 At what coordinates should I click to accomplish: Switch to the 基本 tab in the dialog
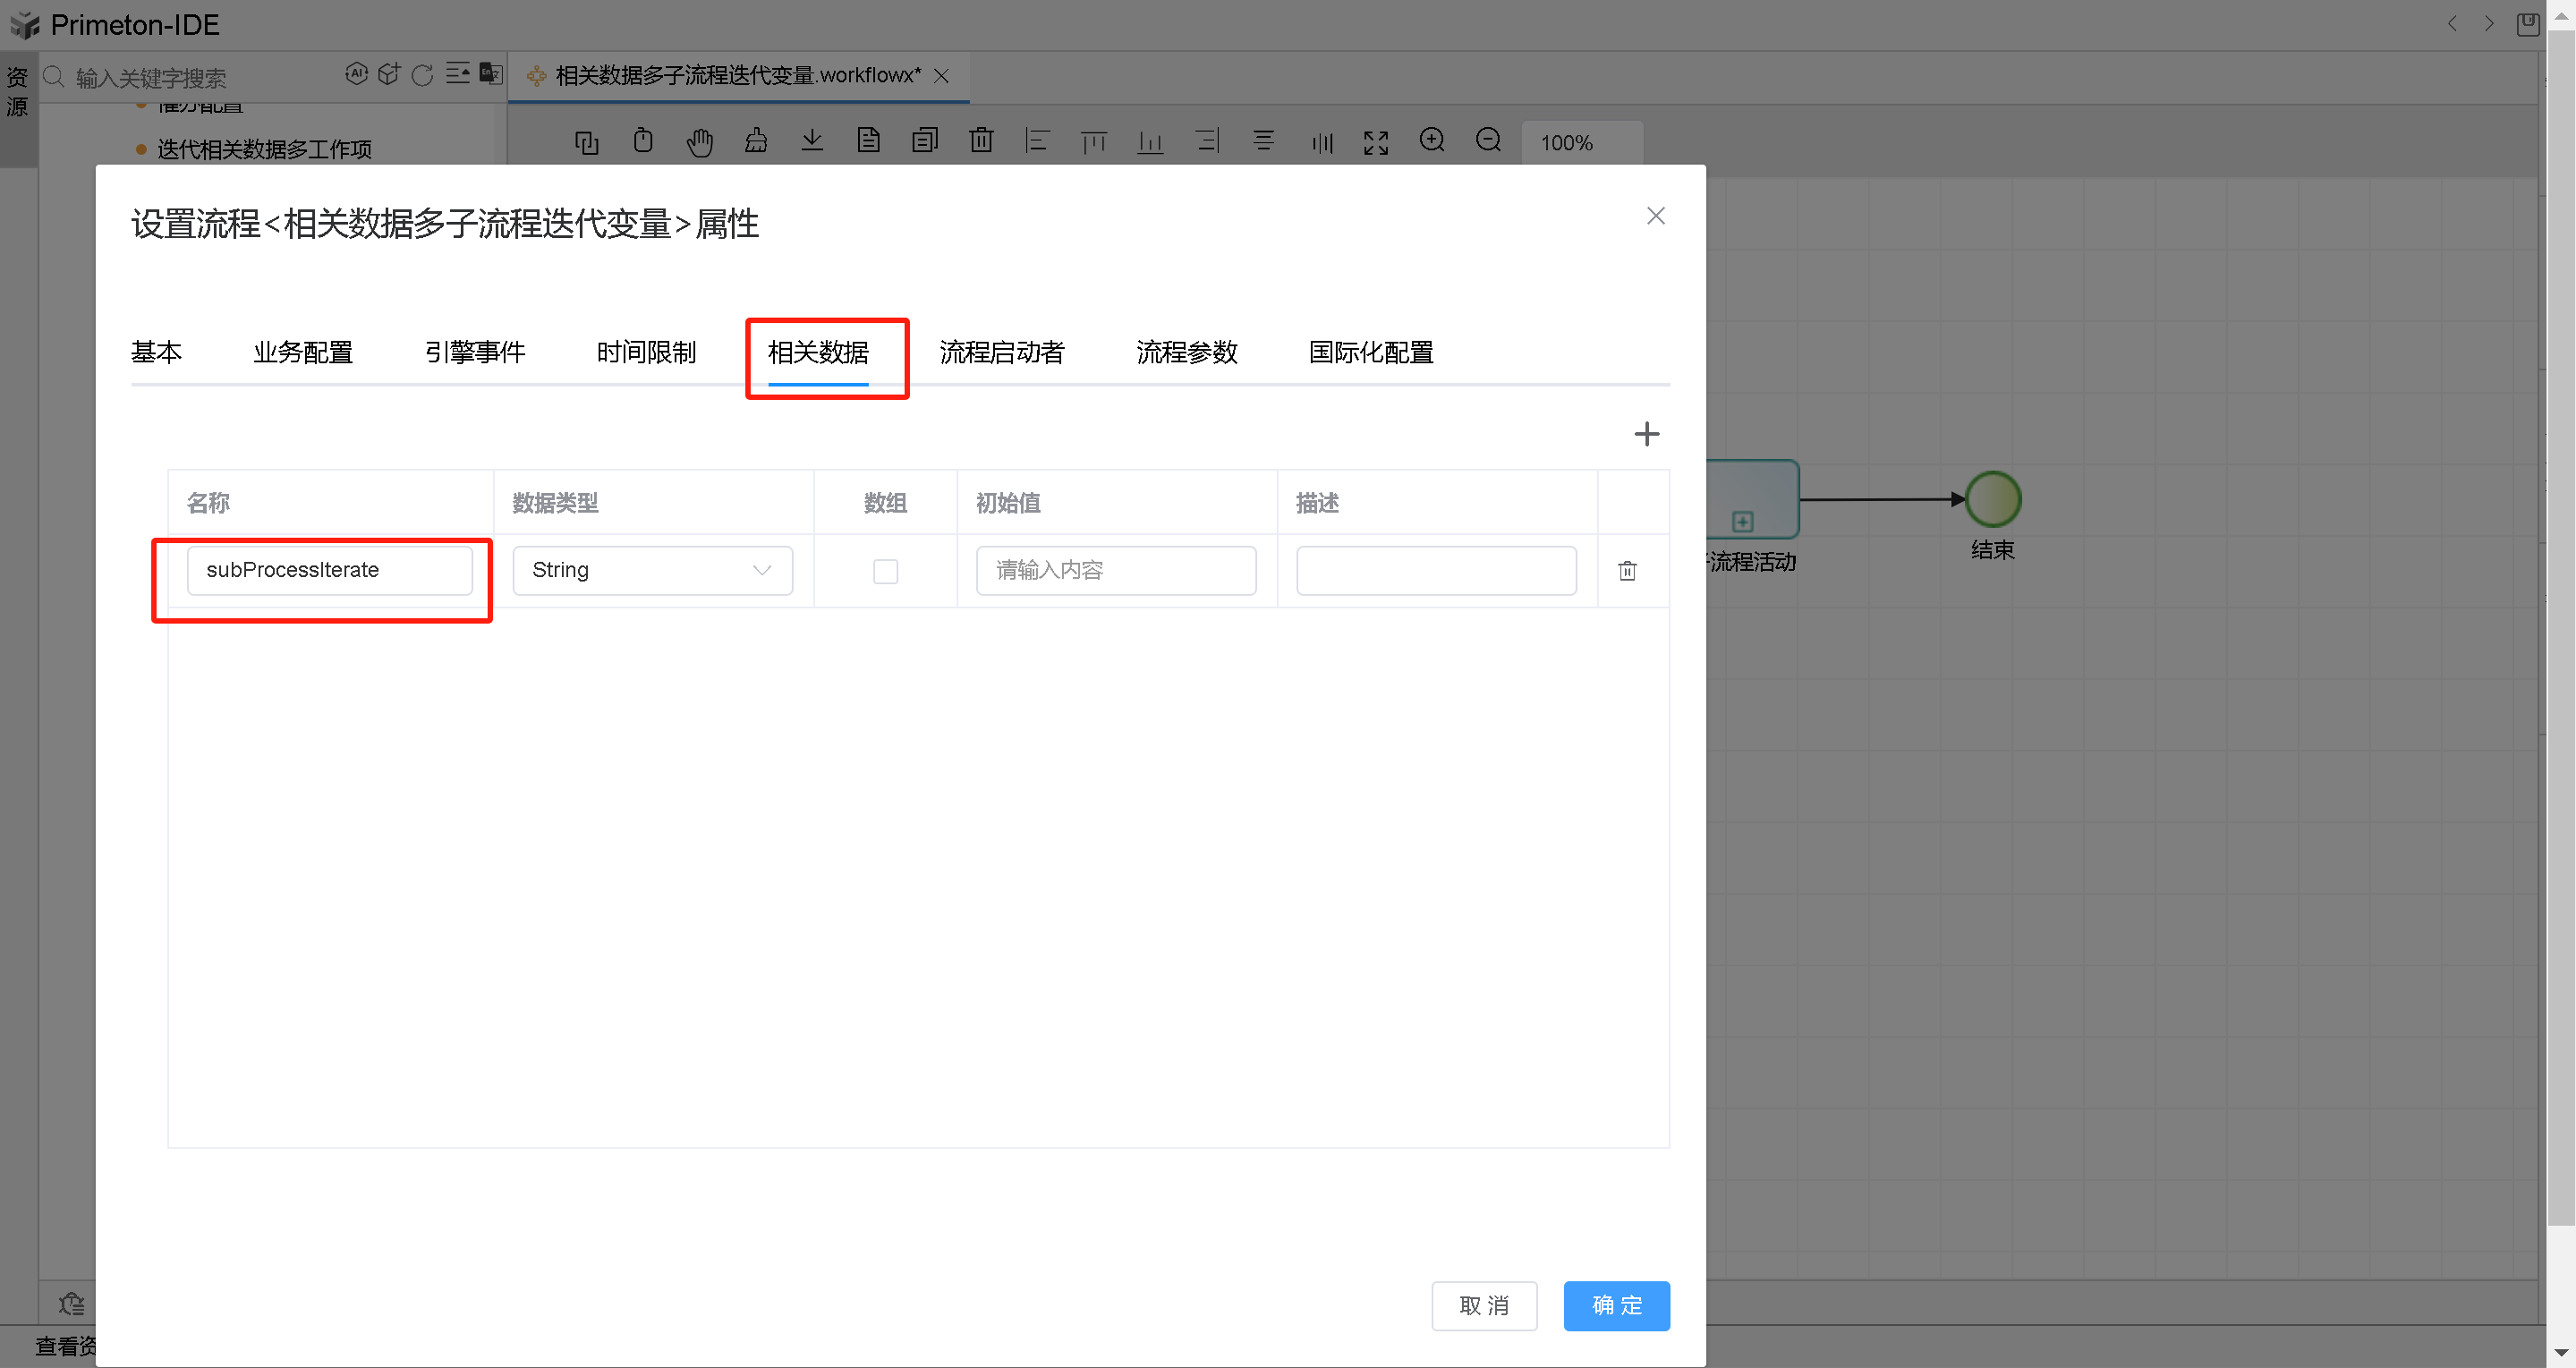[x=156, y=352]
